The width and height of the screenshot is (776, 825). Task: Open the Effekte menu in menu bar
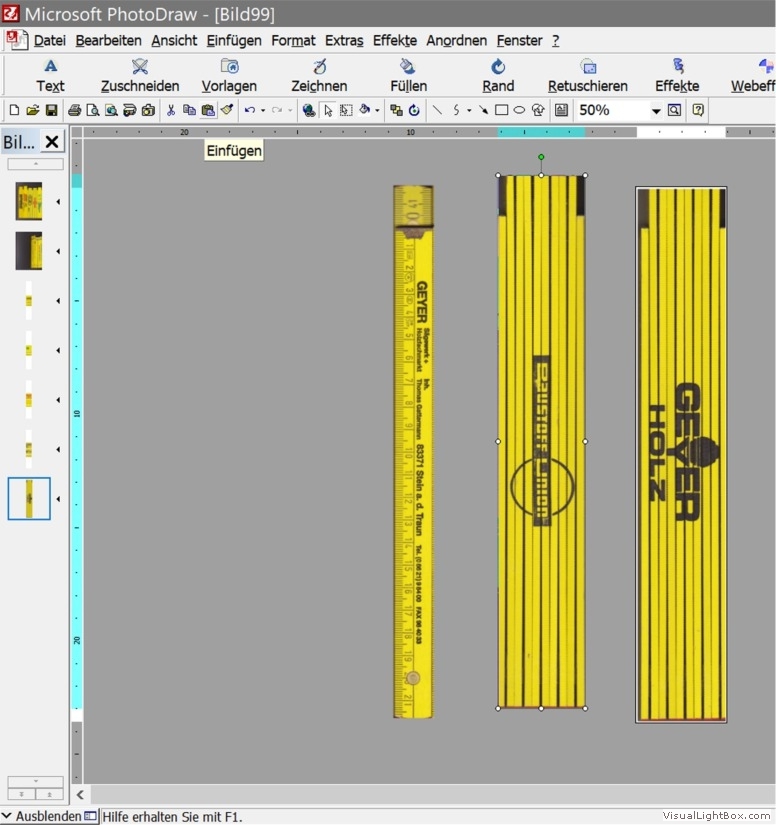click(x=395, y=41)
